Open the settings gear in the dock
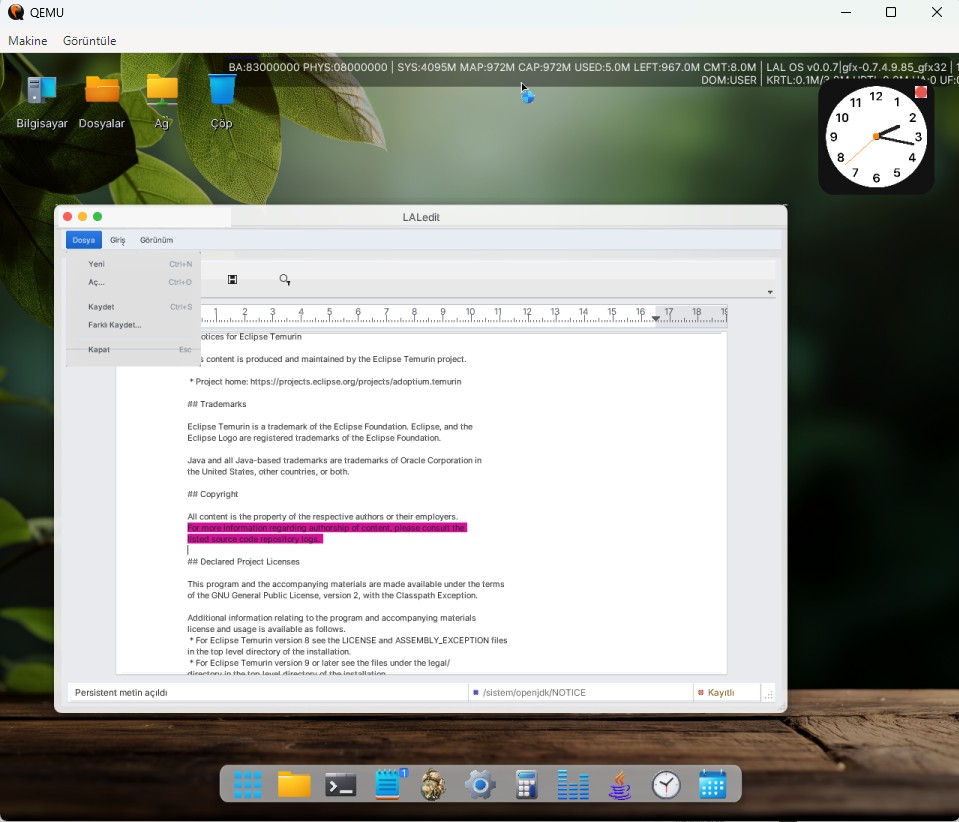This screenshot has height=822, width=959. click(480, 785)
